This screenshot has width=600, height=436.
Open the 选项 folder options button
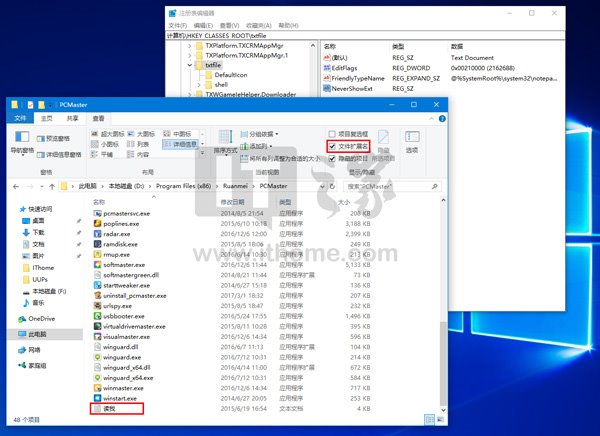click(x=412, y=139)
